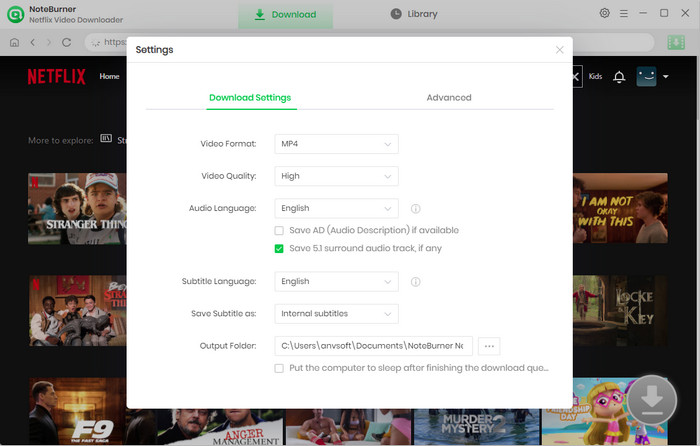Viewport: 700px width, 446px height.
Task: Browse for output folder with the ellipsis button
Action: pos(489,346)
